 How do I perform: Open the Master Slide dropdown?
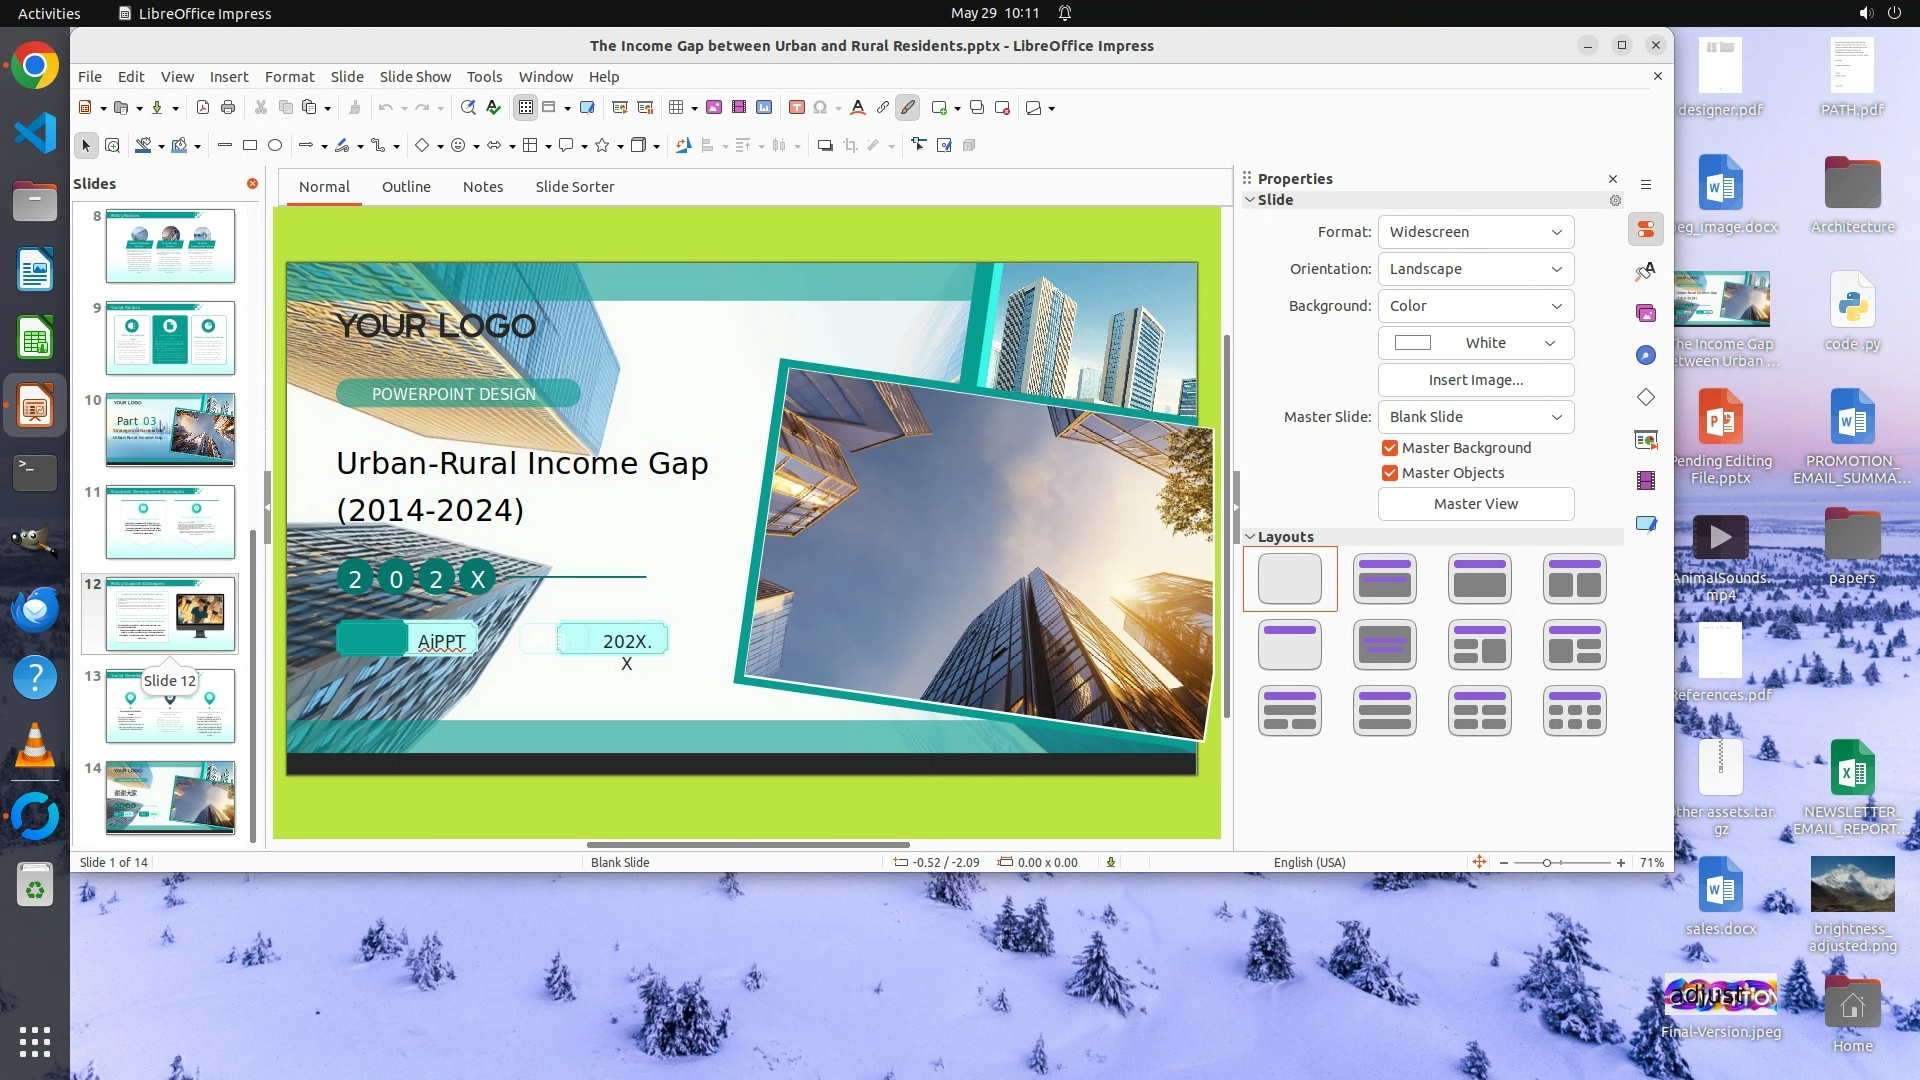[1475, 417]
